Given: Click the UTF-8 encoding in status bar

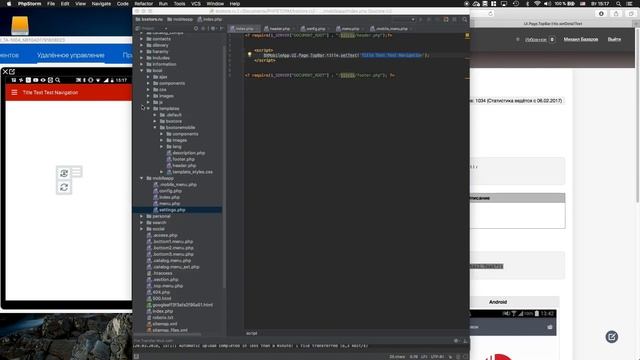Looking at the screenshot, I should click(x=437, y=356).
